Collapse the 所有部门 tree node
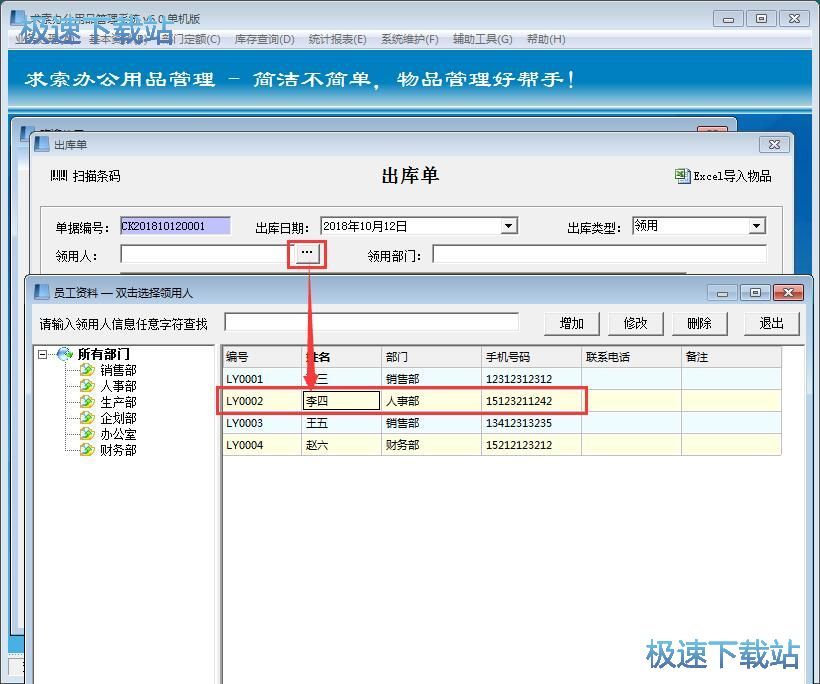This screenshot has width=820, height=684. click(42, 355)
